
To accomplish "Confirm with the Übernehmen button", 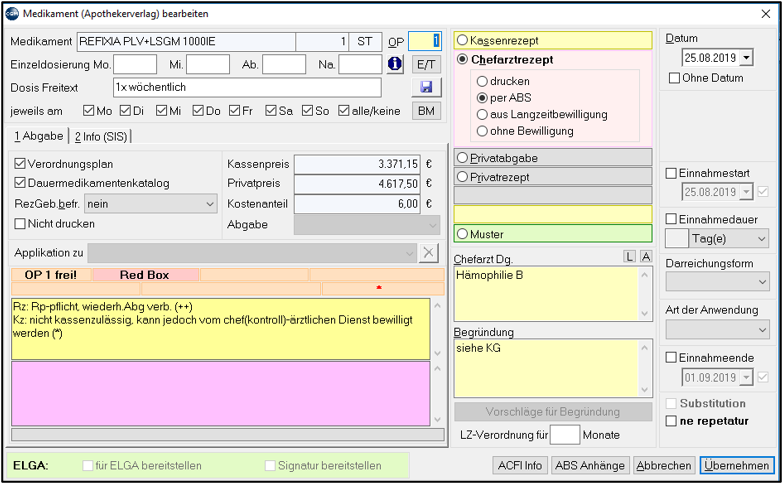I will pyautogui.click(x=737, y=466).
